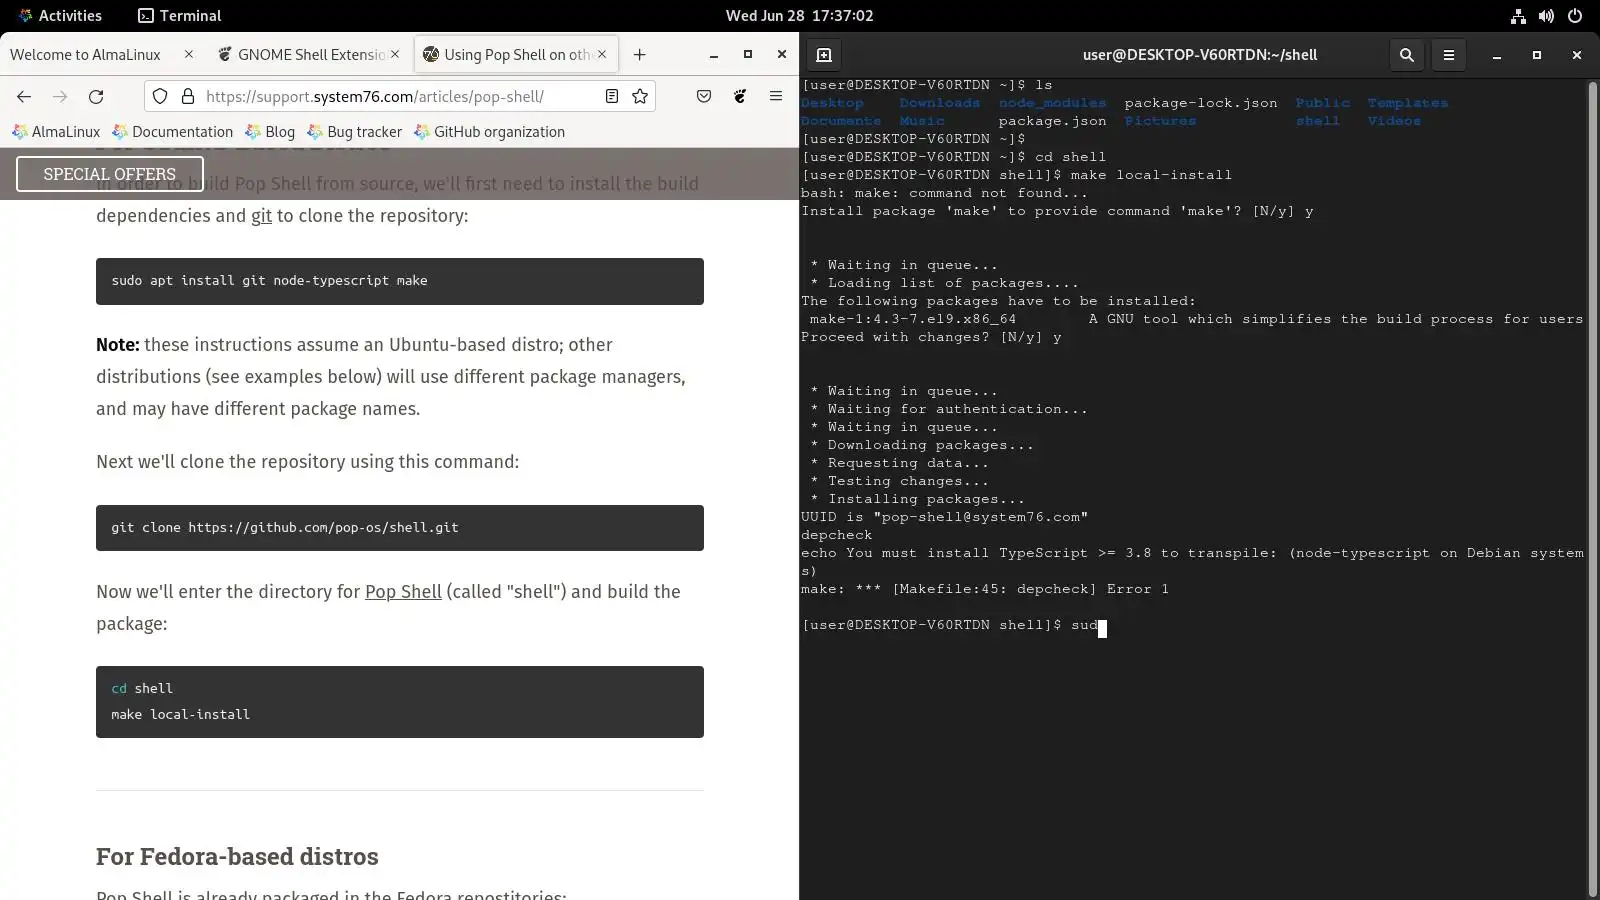Open the Firefox application menu
1600x900 pixels.
point(776,96)
